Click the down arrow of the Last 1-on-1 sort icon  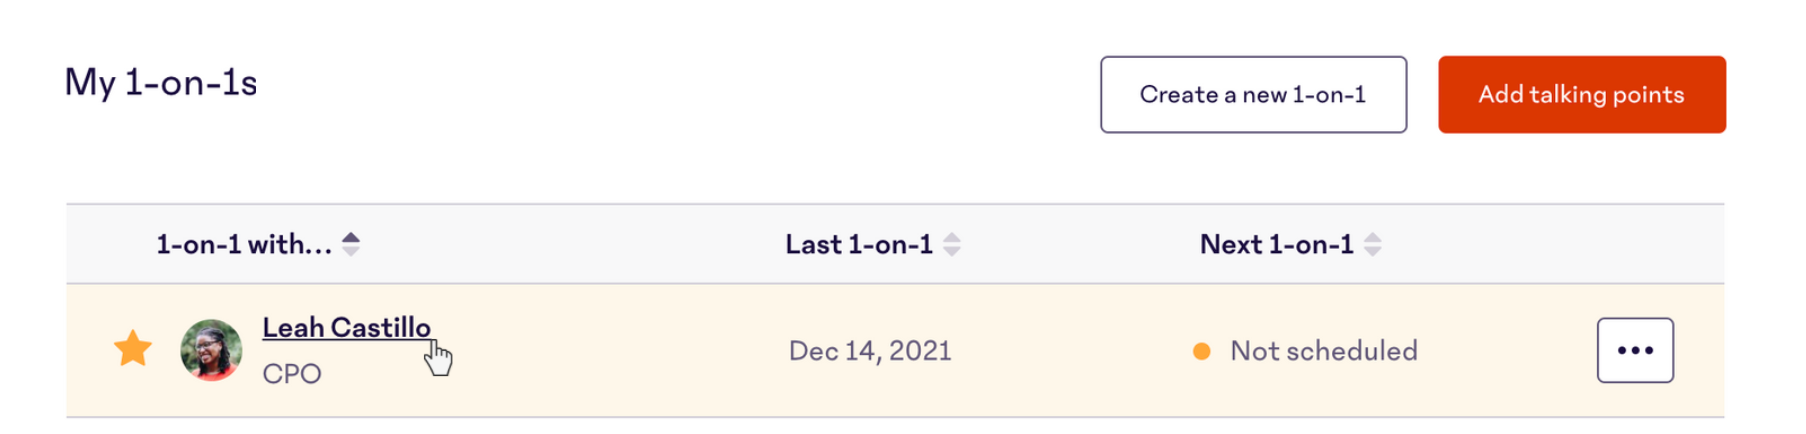(952, 251)
